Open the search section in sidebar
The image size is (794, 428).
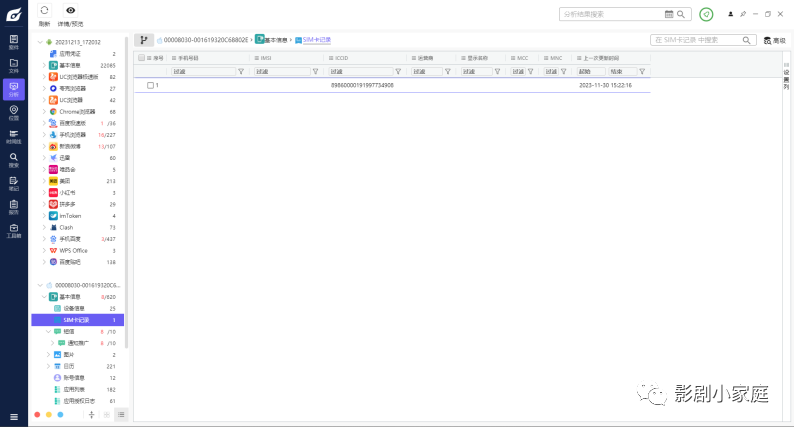(14, 160)
